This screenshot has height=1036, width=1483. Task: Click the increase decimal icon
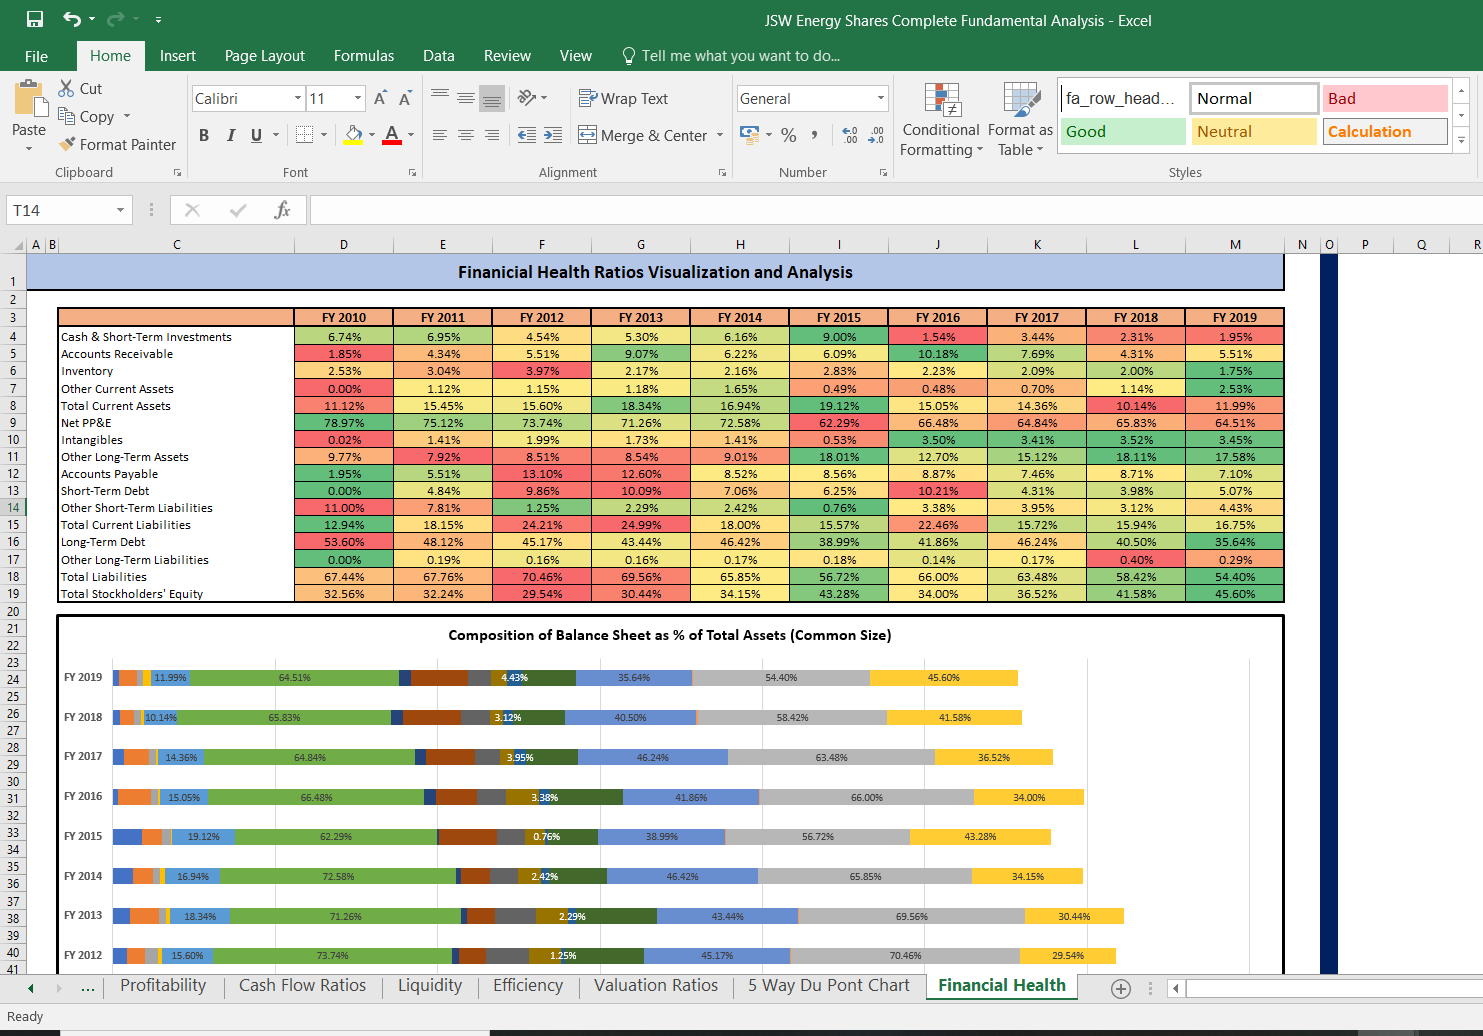[x=850, y=135]
